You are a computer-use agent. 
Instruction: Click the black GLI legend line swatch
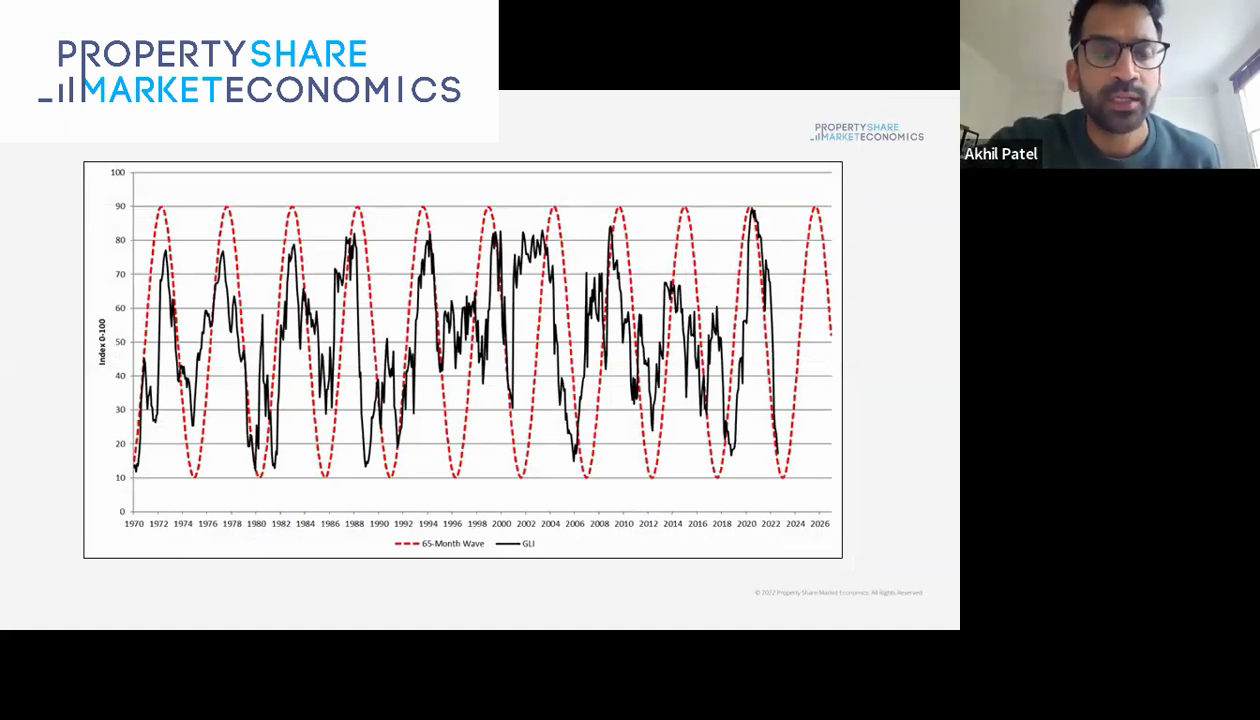(x=508, y=544)
